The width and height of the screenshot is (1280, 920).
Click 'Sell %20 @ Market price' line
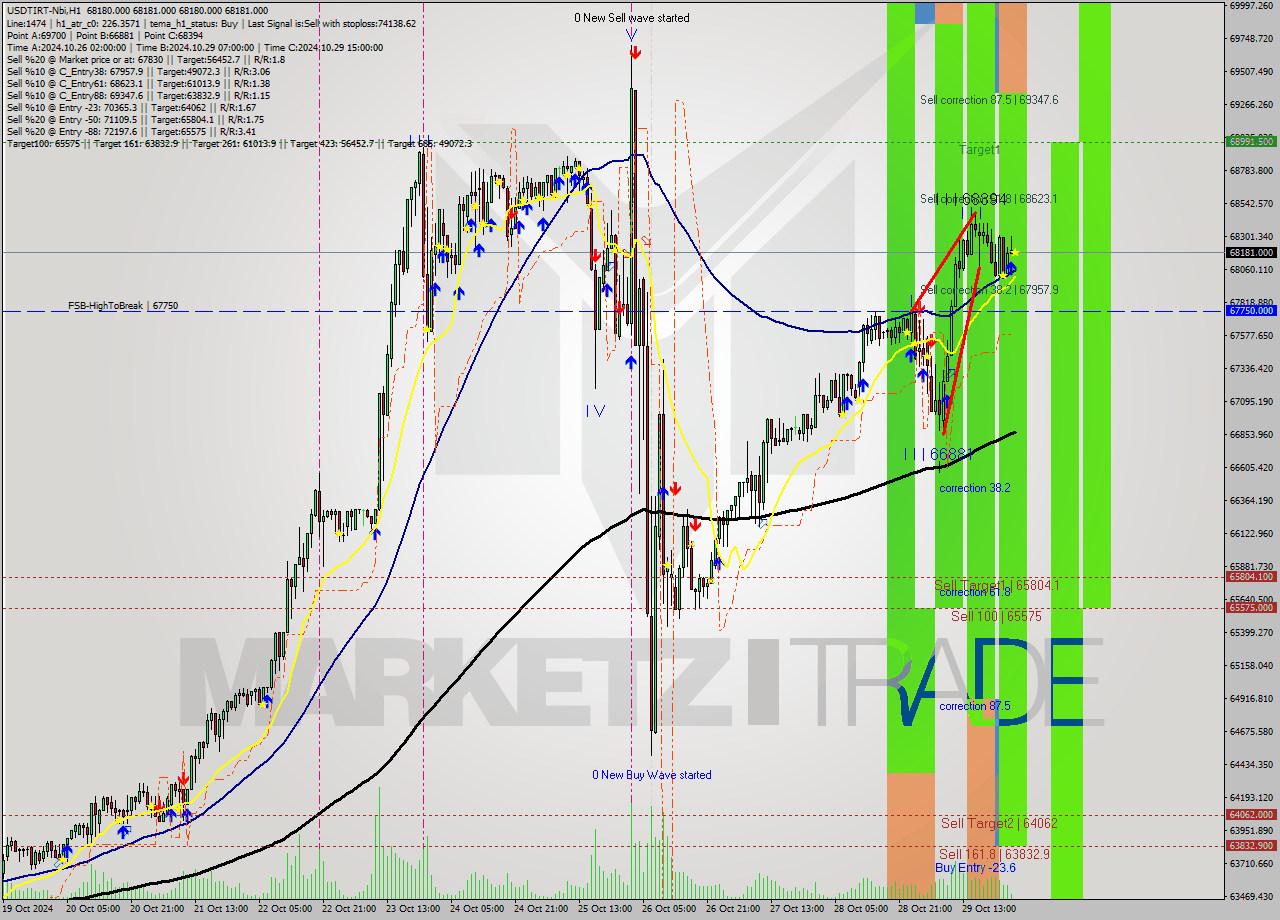(145, 59)
